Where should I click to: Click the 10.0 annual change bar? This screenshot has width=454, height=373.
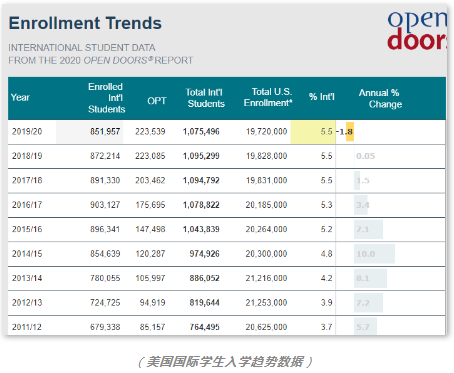(x=374, y=254)
